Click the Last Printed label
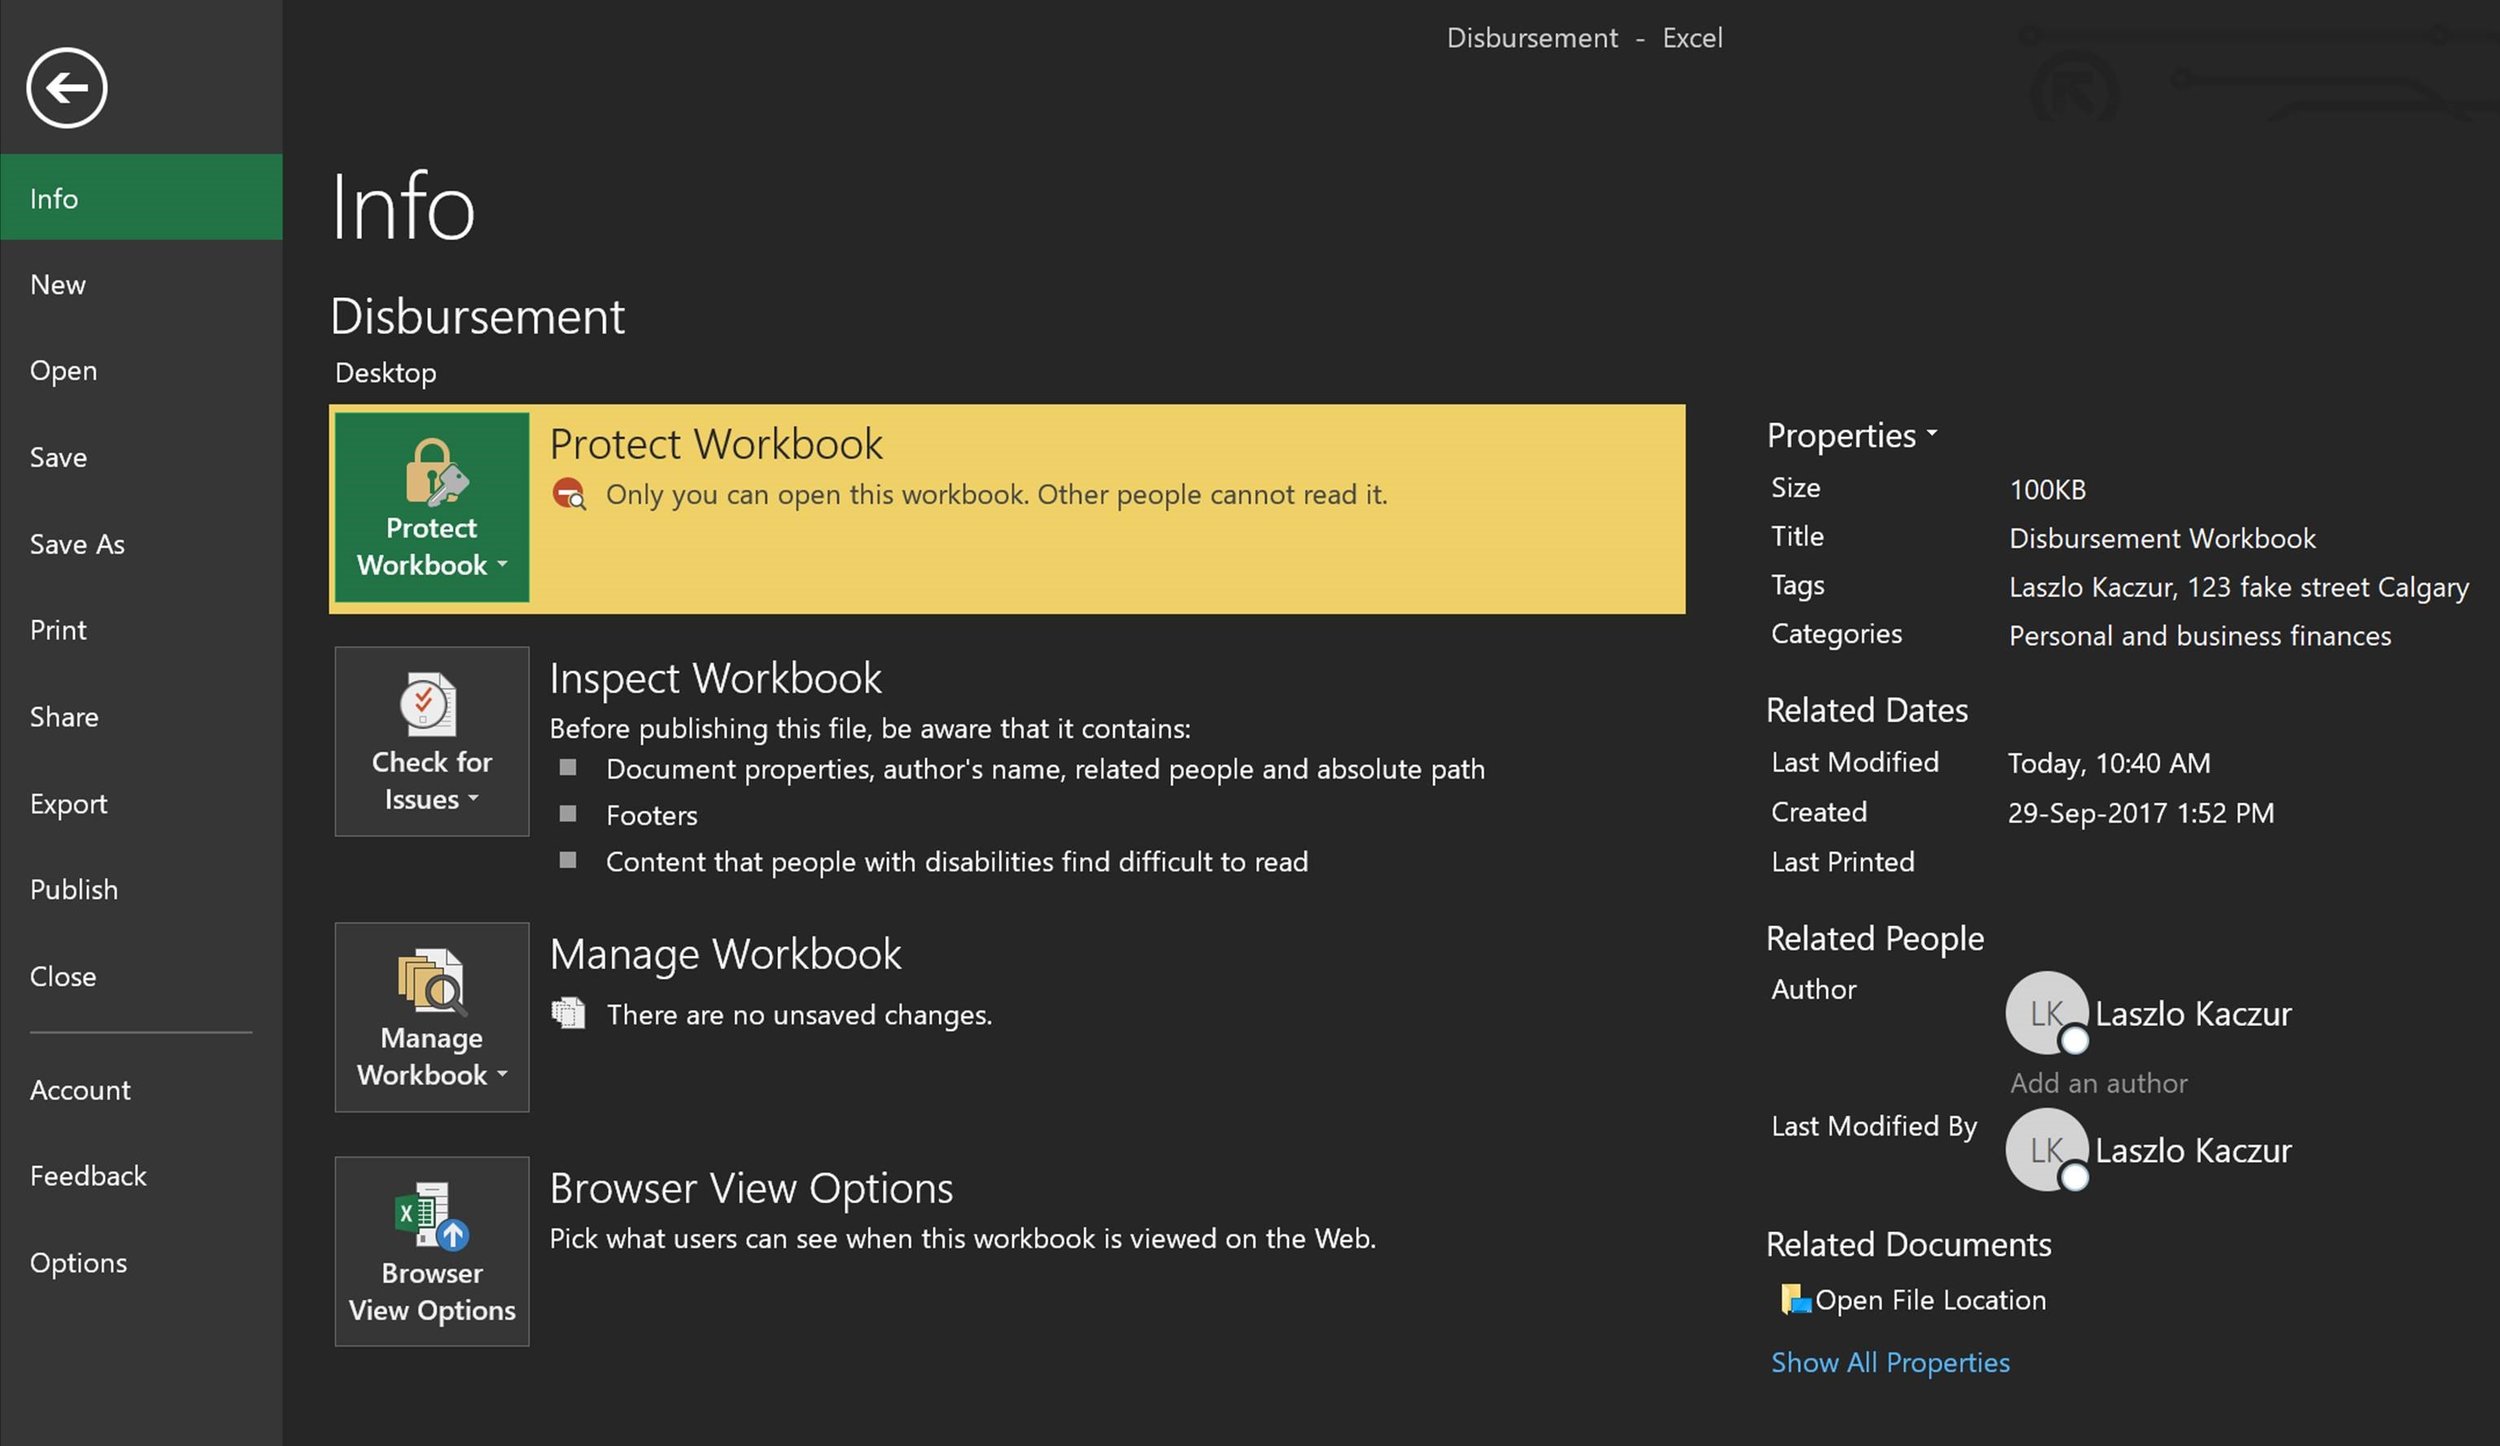The width and height of the screenshot is (2500, 1446). pos(1842,862)
